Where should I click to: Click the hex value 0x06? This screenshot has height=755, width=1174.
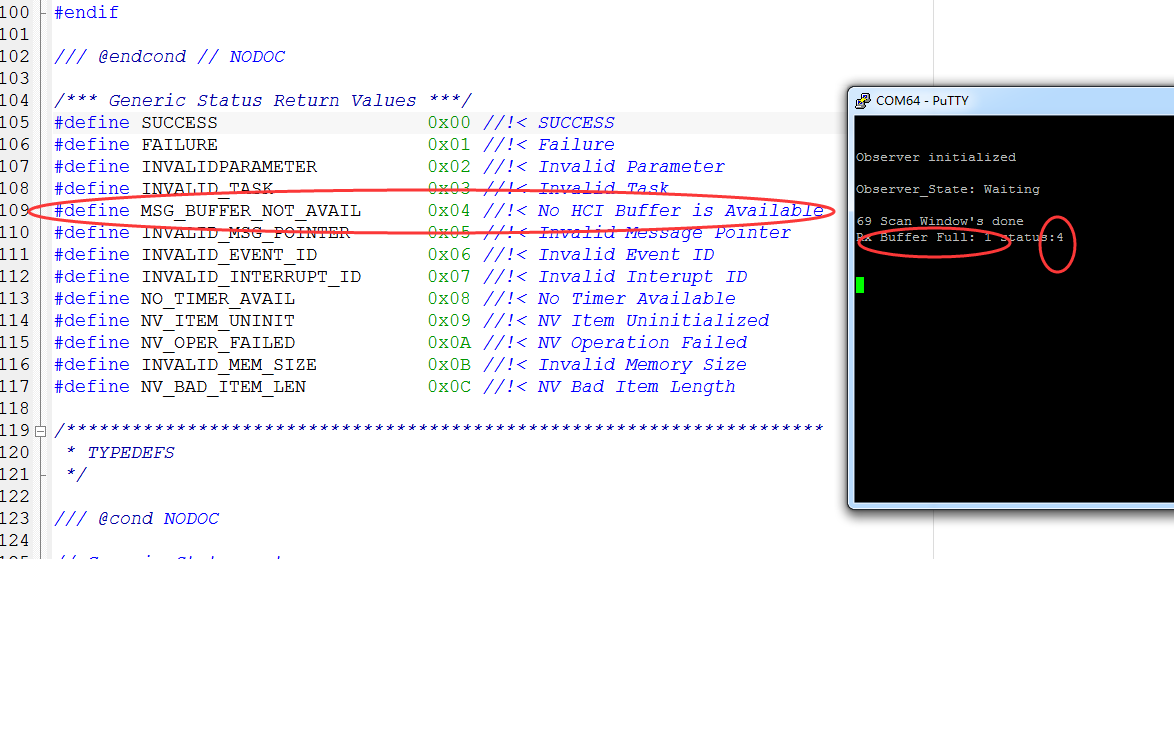[x=449, y=255]
